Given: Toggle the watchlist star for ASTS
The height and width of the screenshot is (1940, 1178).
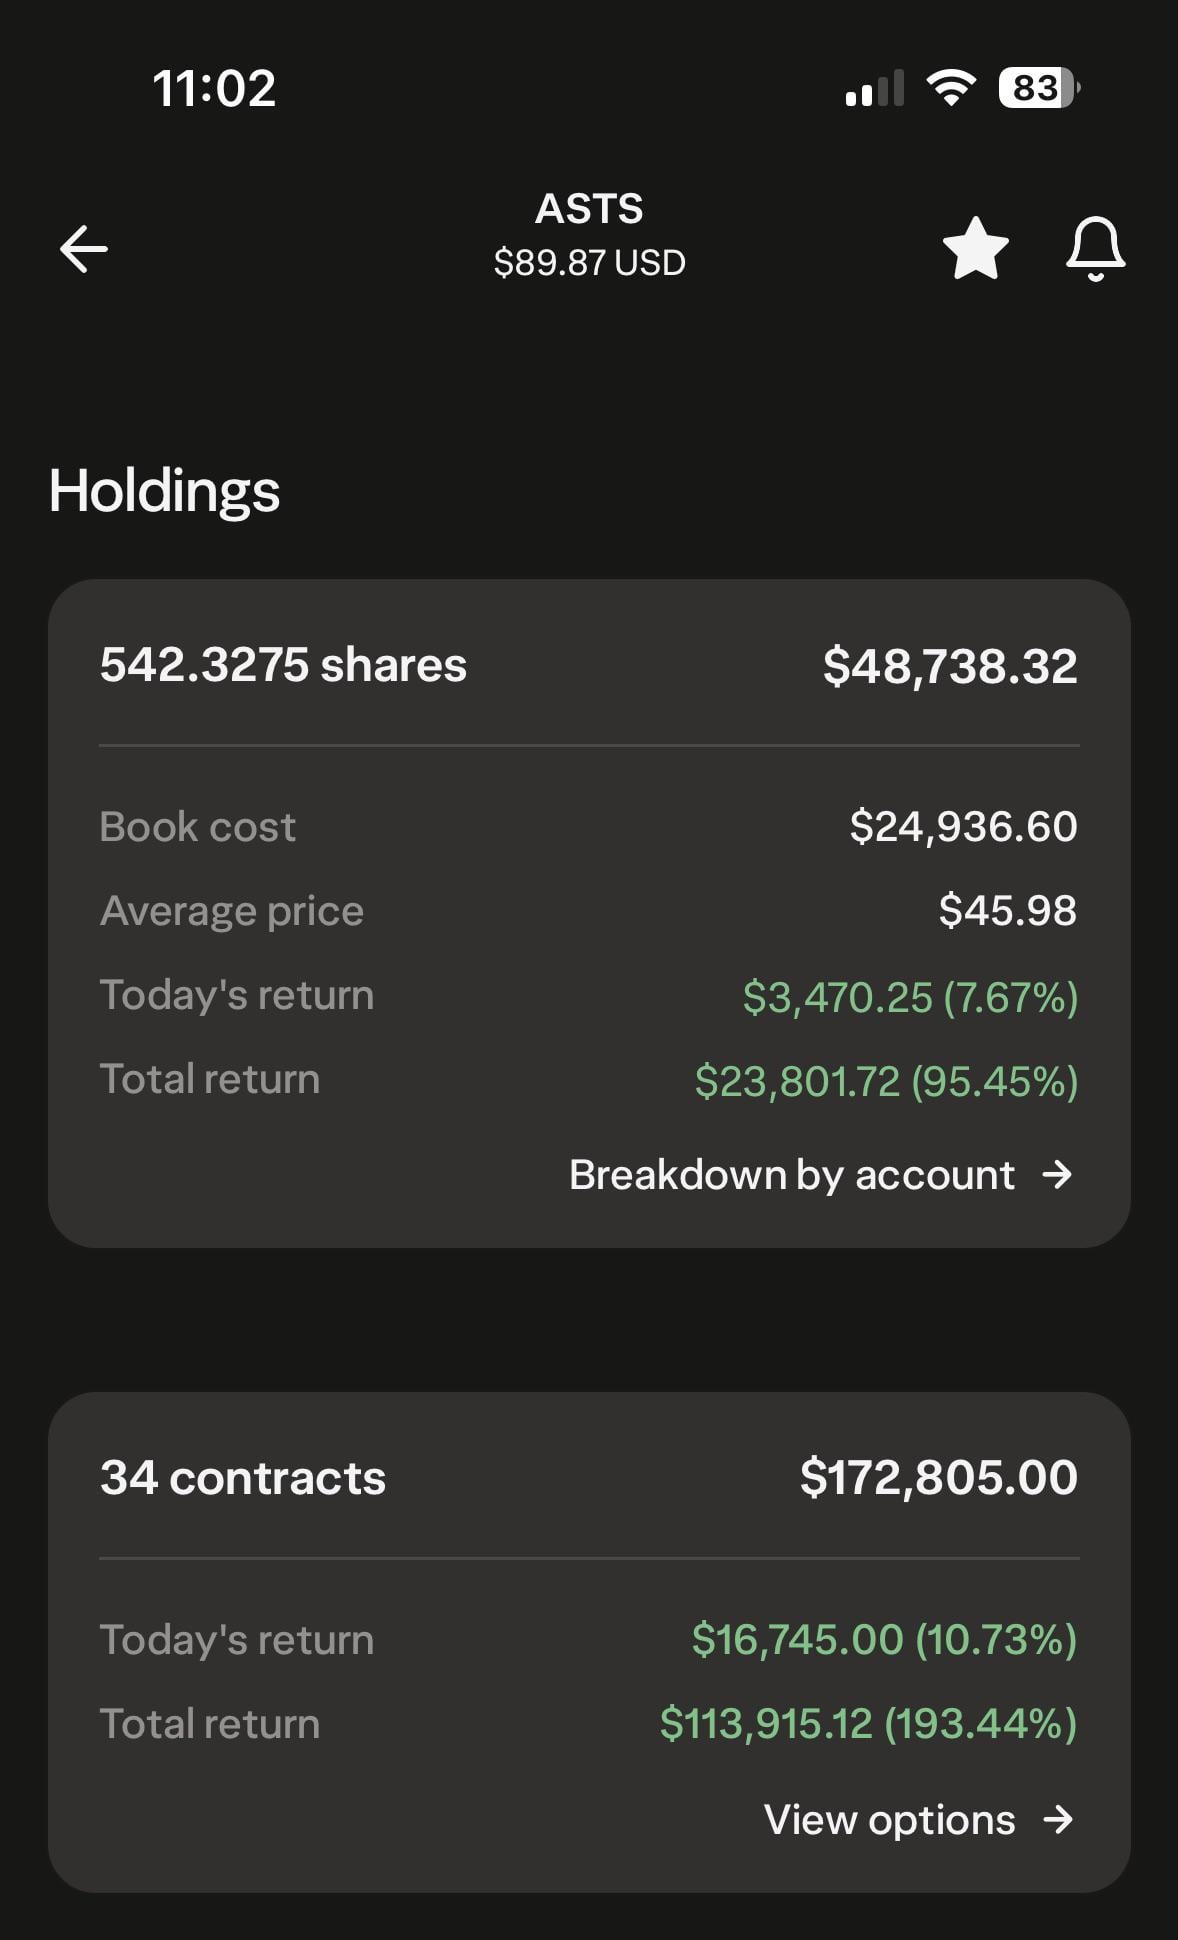Looking at the screenshot, I should (976, 248).
